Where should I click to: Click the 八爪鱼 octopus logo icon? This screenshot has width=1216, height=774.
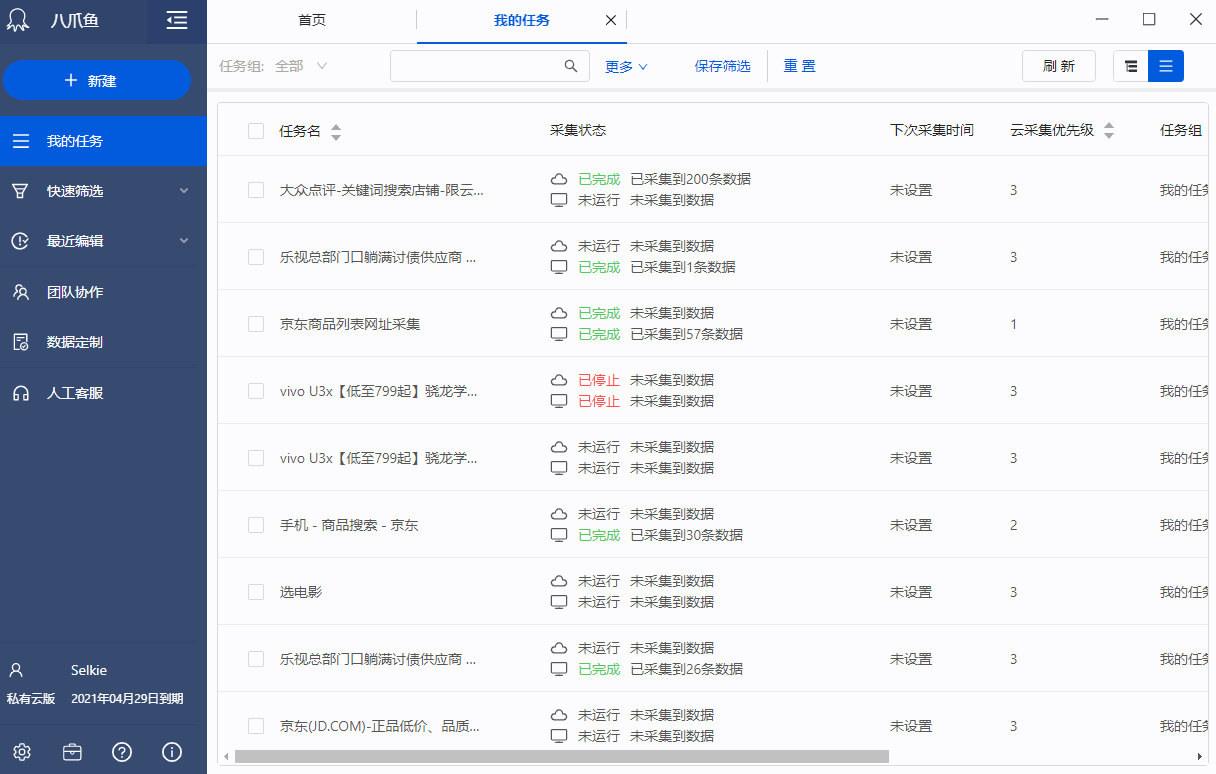point(20,20)
